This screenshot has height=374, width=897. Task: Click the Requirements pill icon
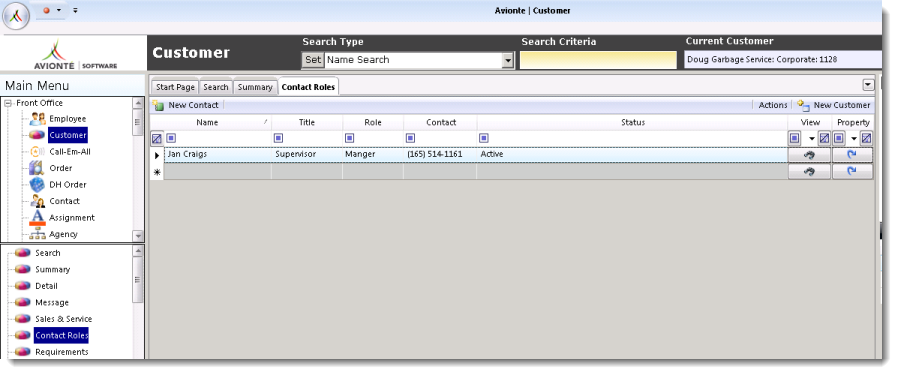(23, 352)
